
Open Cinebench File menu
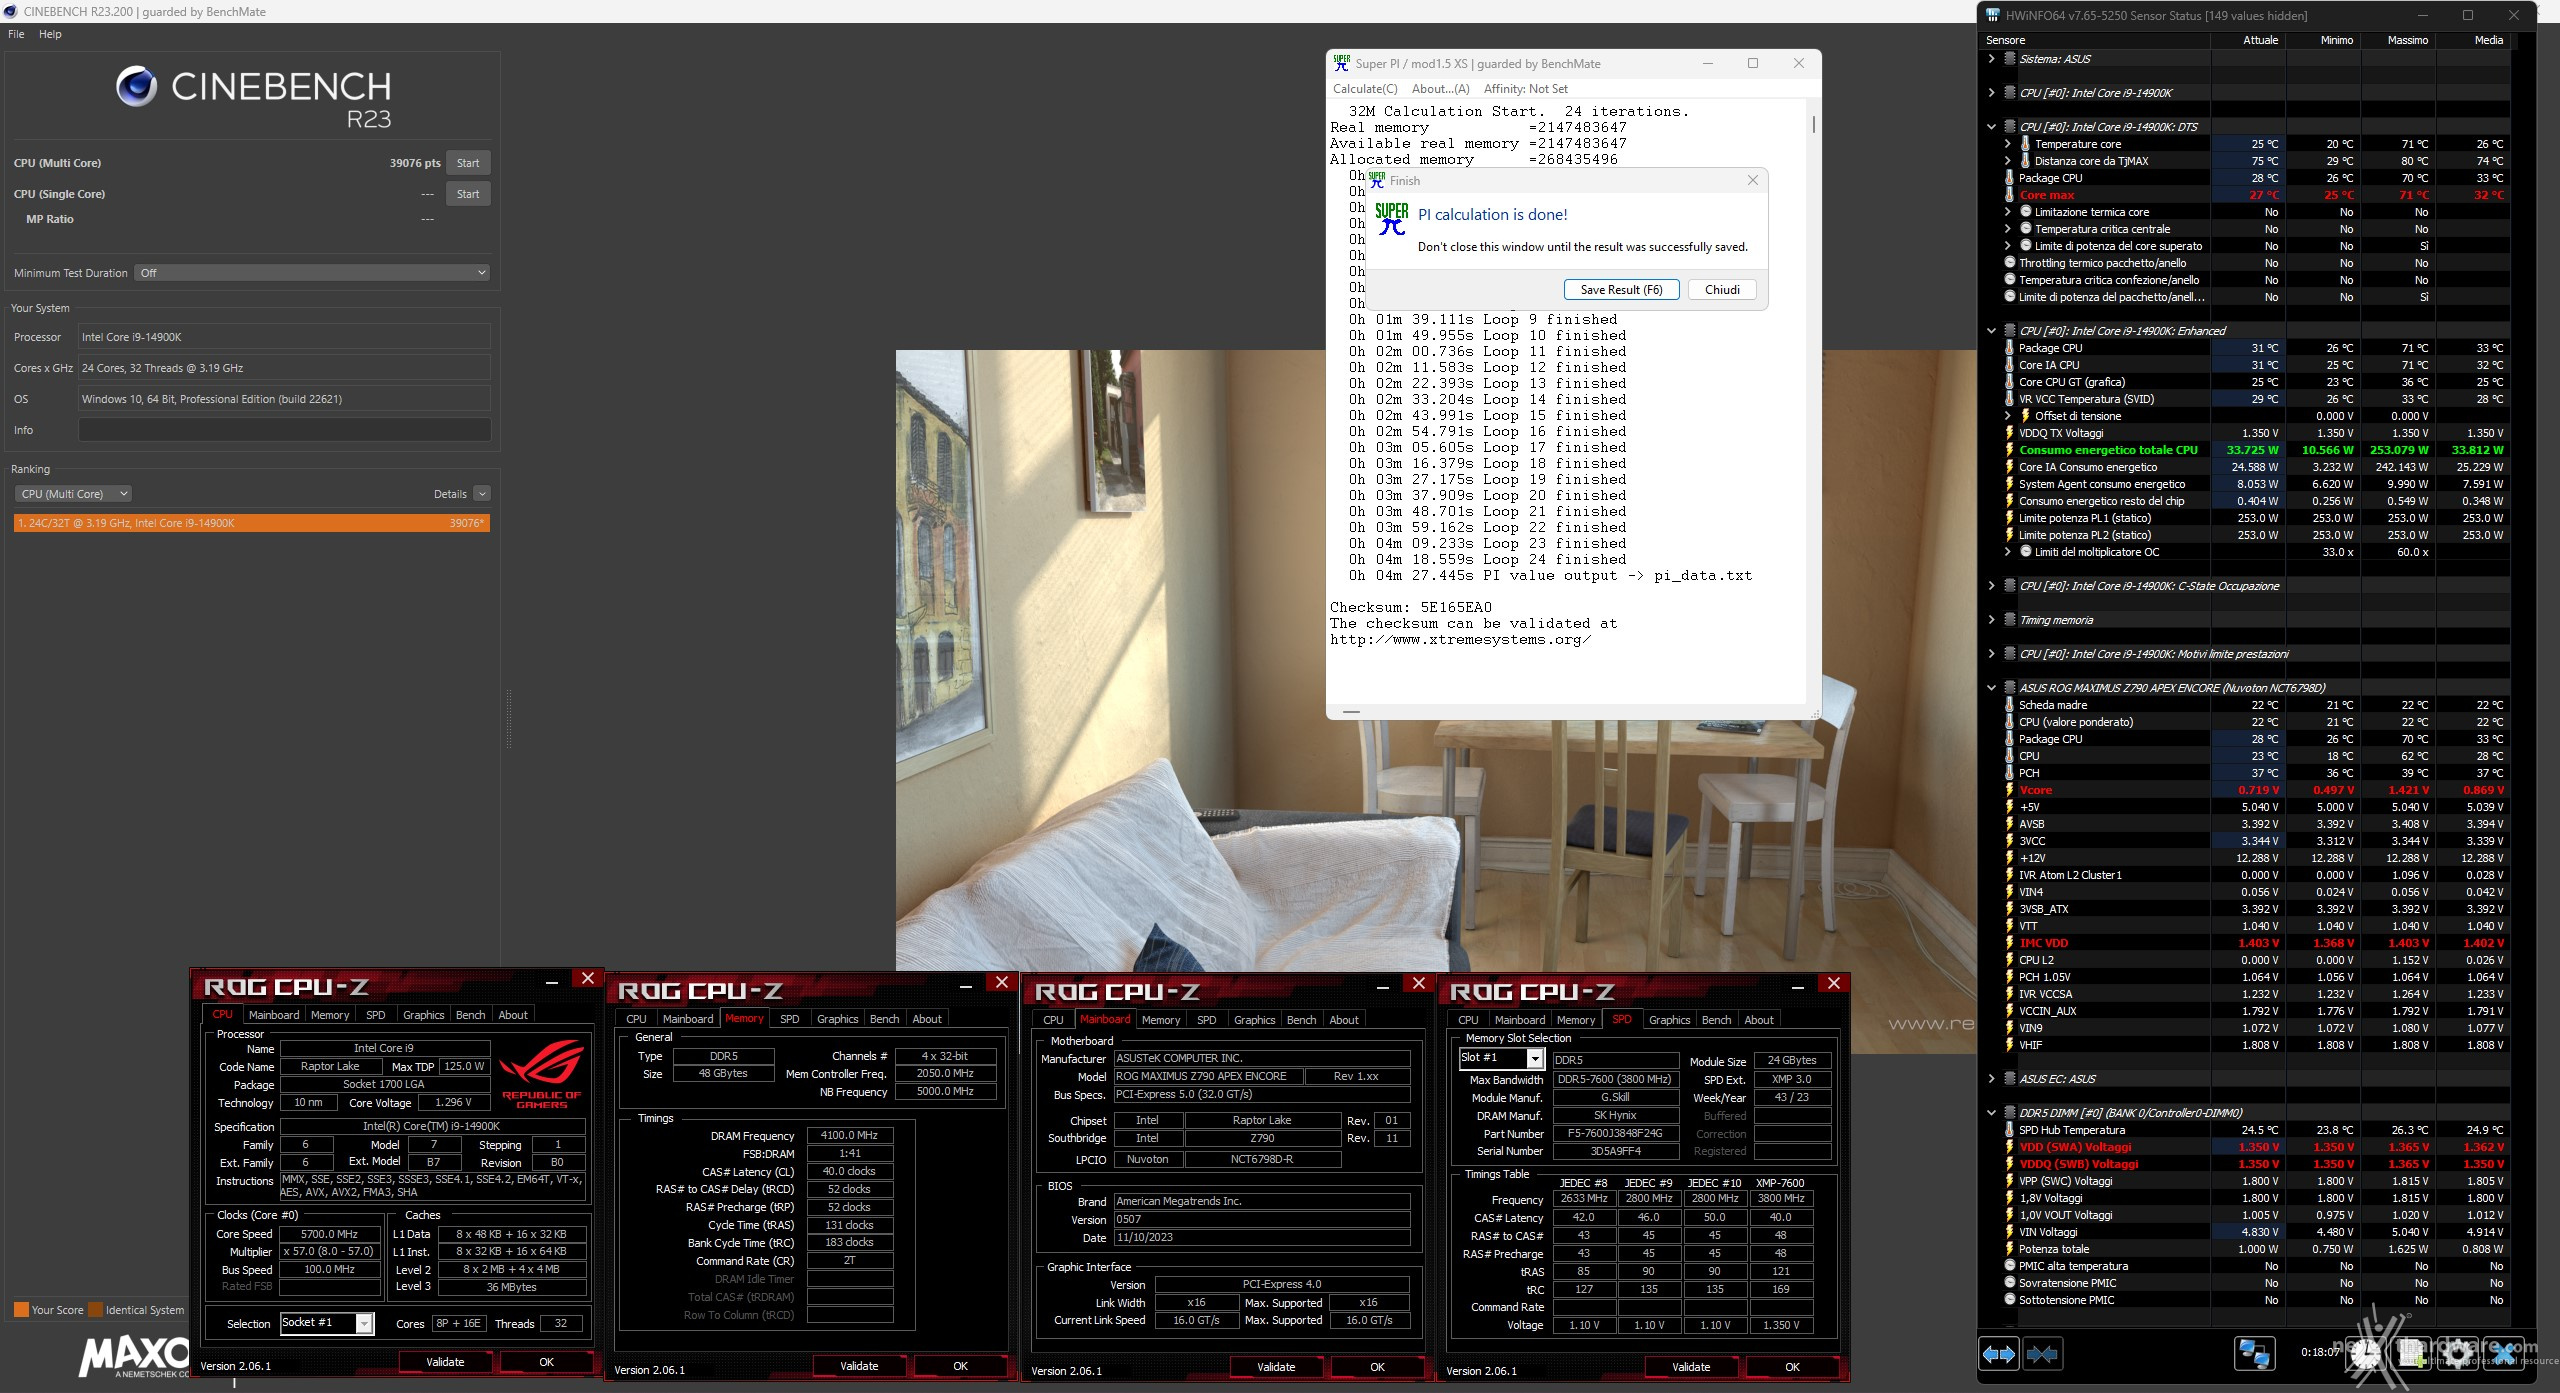[16, 34]
